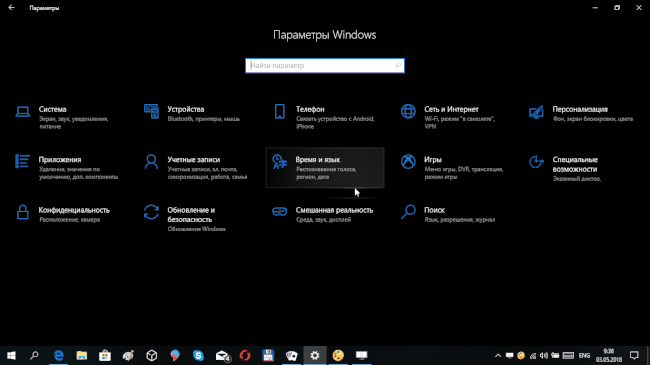The width and height of the screenshot is (650, 365).
Task: Open Игры Xbox logo icon
Action: pos(408,162)
